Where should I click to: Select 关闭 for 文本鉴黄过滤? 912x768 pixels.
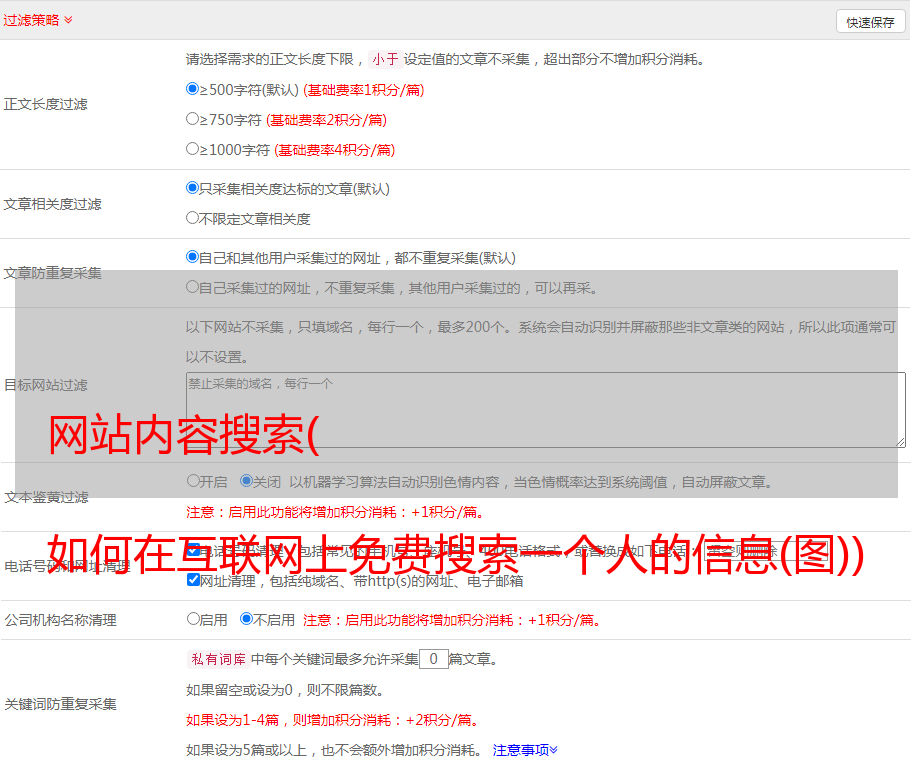pyautogui.click(x=246, y=481)
